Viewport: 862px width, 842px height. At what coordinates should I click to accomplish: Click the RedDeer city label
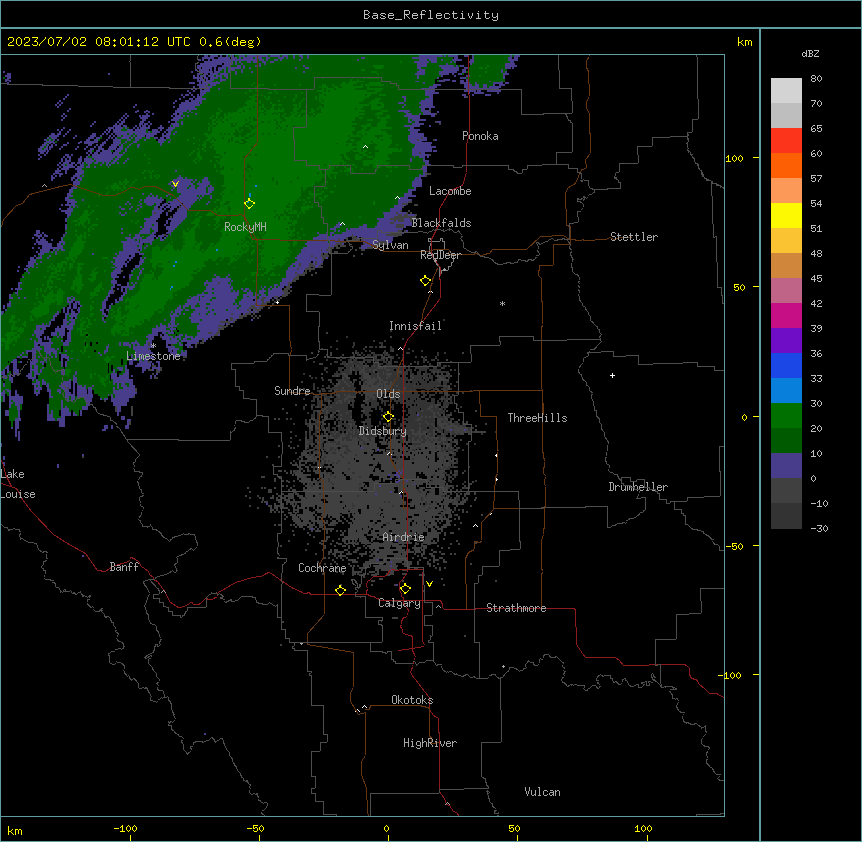440,255
